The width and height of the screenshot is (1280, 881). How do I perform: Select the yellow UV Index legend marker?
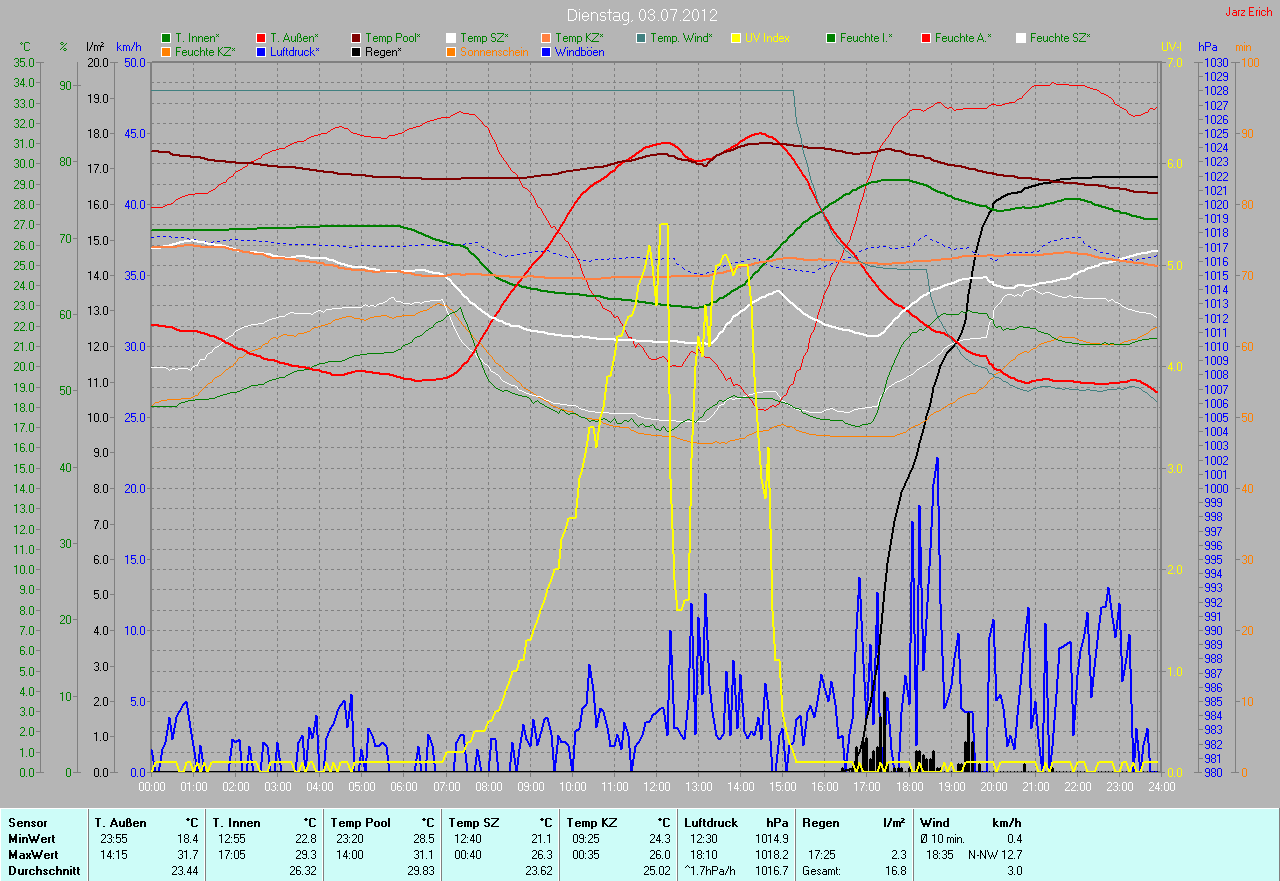737,38
